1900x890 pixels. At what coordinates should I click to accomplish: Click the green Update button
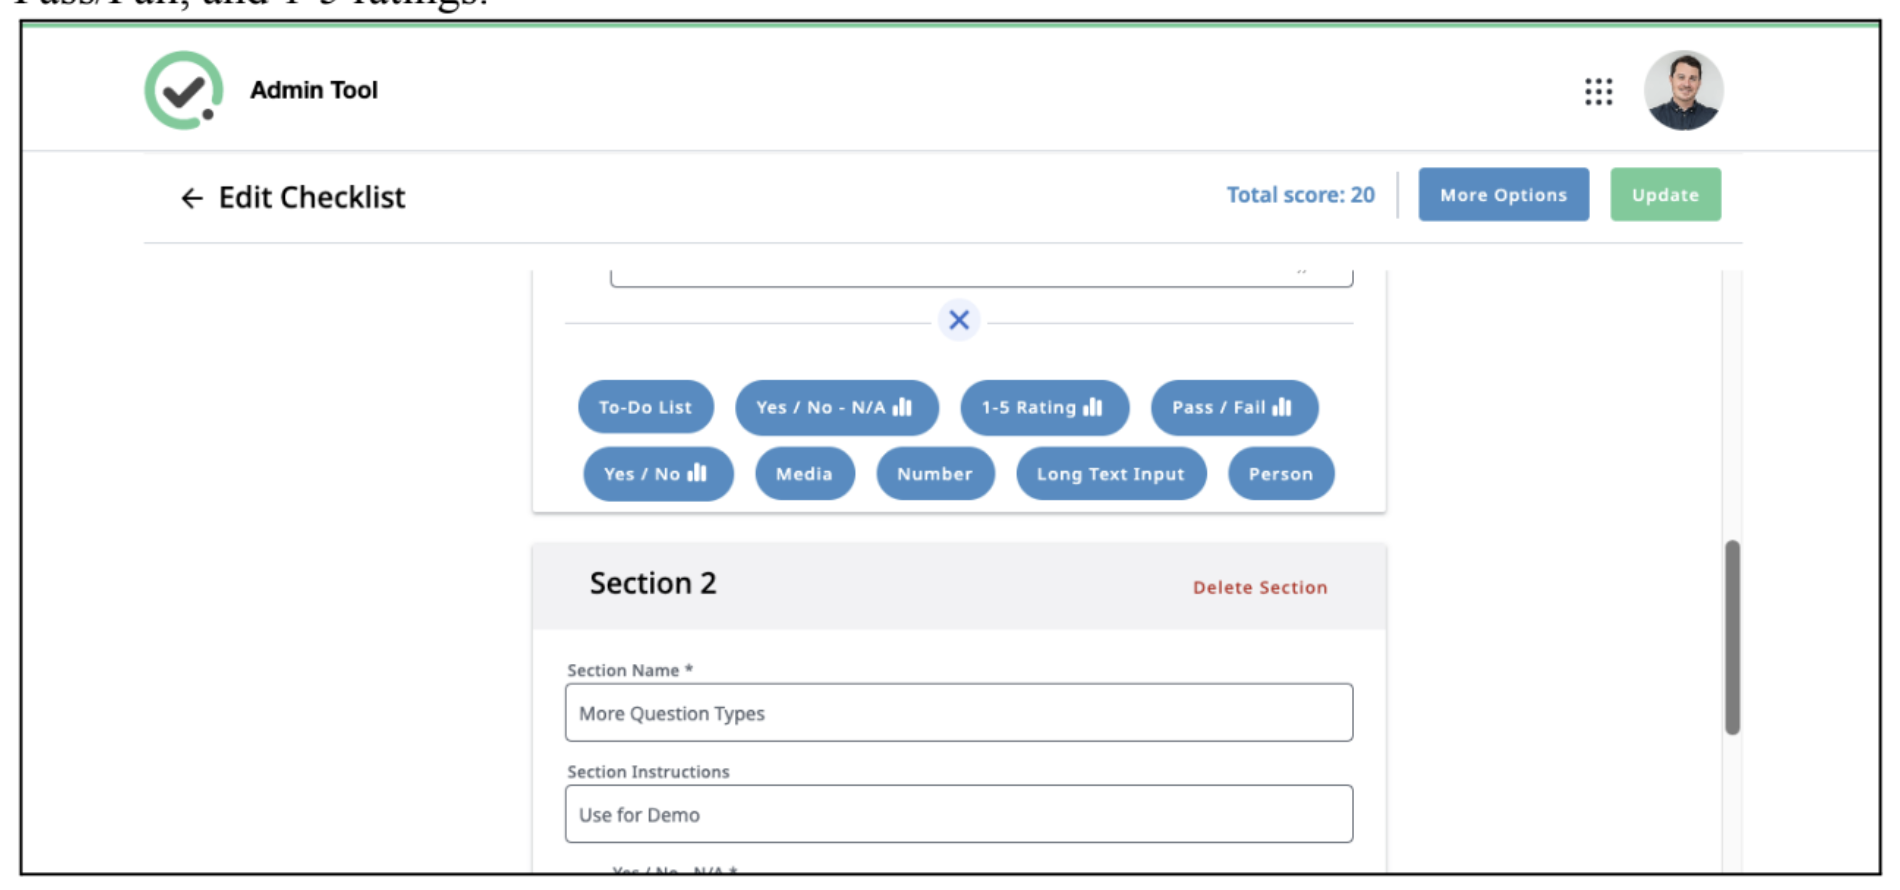click(x=1665, y=195)
